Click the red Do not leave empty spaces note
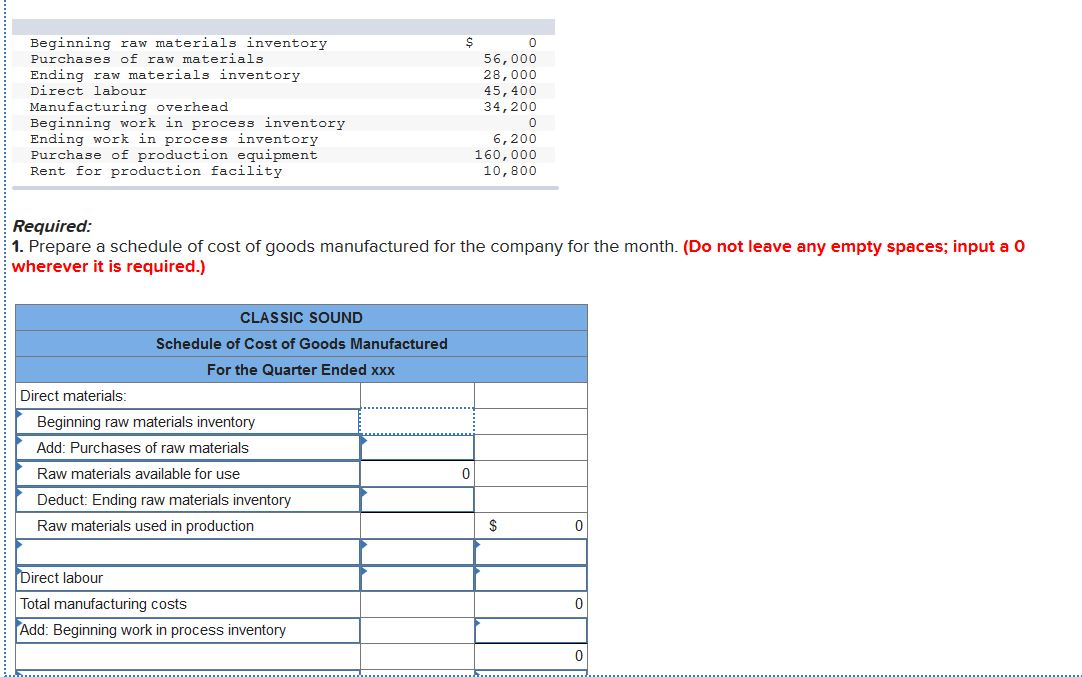The image size is (1082, 677). 518,256
